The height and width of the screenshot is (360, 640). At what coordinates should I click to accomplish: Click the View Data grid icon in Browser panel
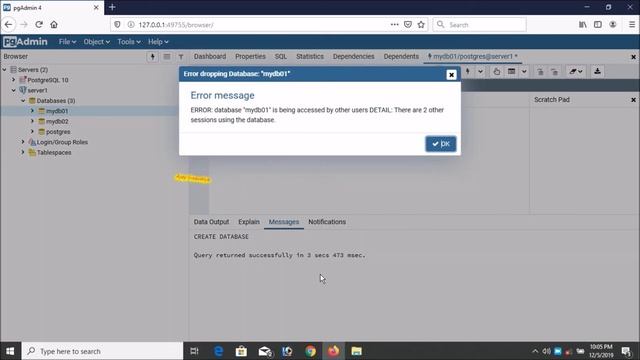coord(167,57)
